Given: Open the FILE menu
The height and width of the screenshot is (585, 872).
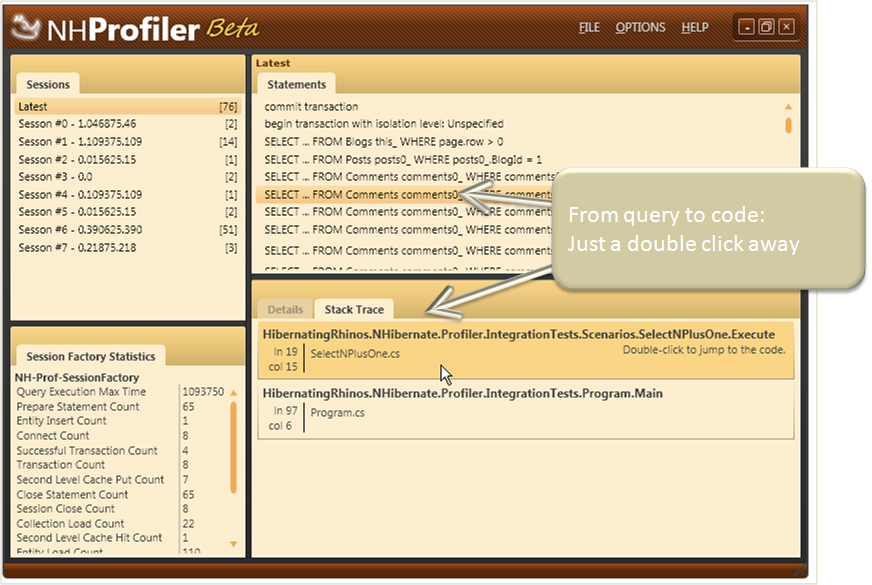Looking at the screenshot, I should click(x=589, y=27).
